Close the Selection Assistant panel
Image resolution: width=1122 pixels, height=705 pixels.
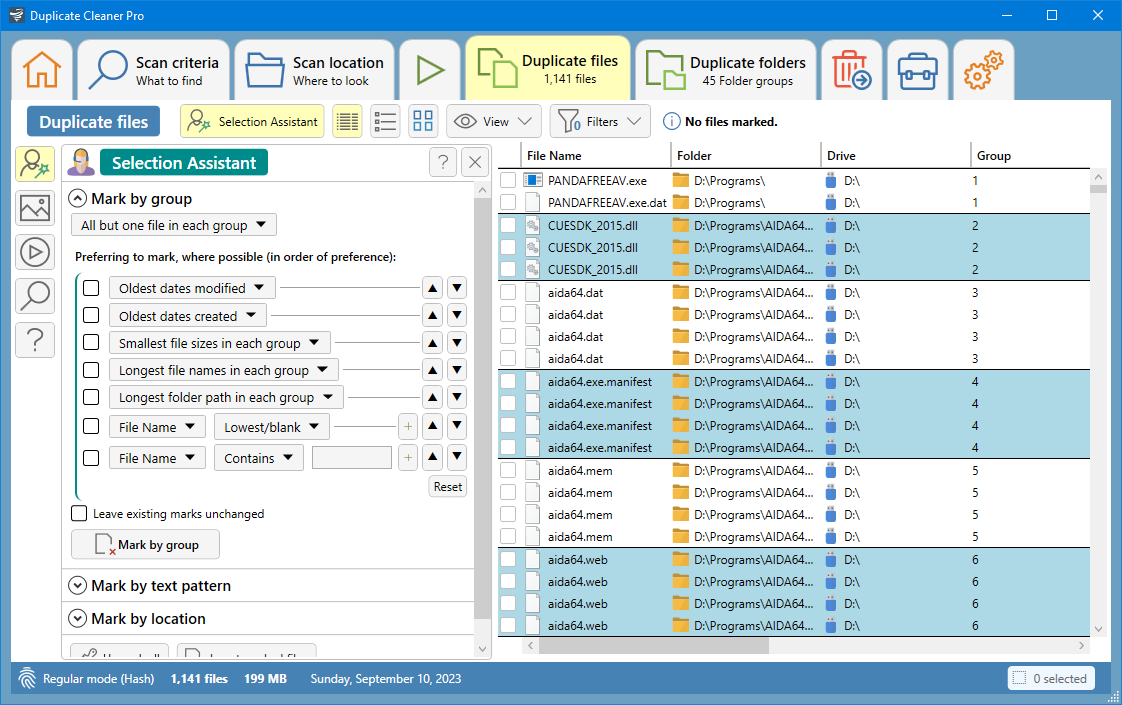point(475,162)
